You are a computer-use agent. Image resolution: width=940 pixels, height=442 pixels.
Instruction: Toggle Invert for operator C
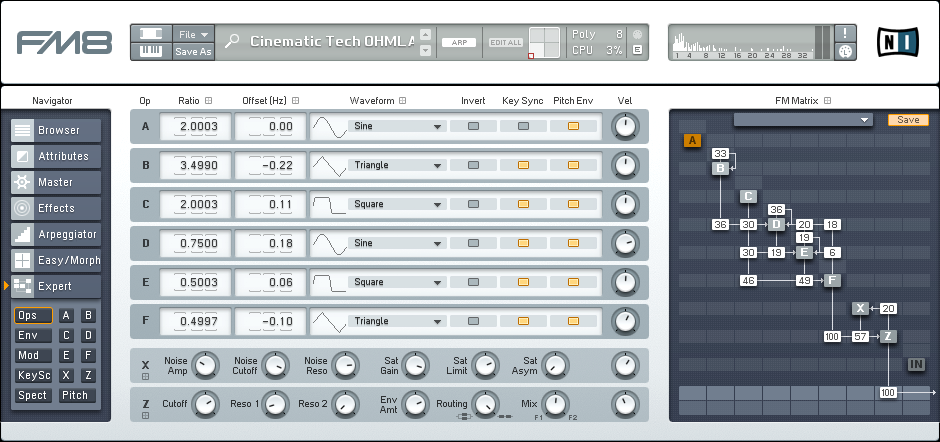point(474,204)
